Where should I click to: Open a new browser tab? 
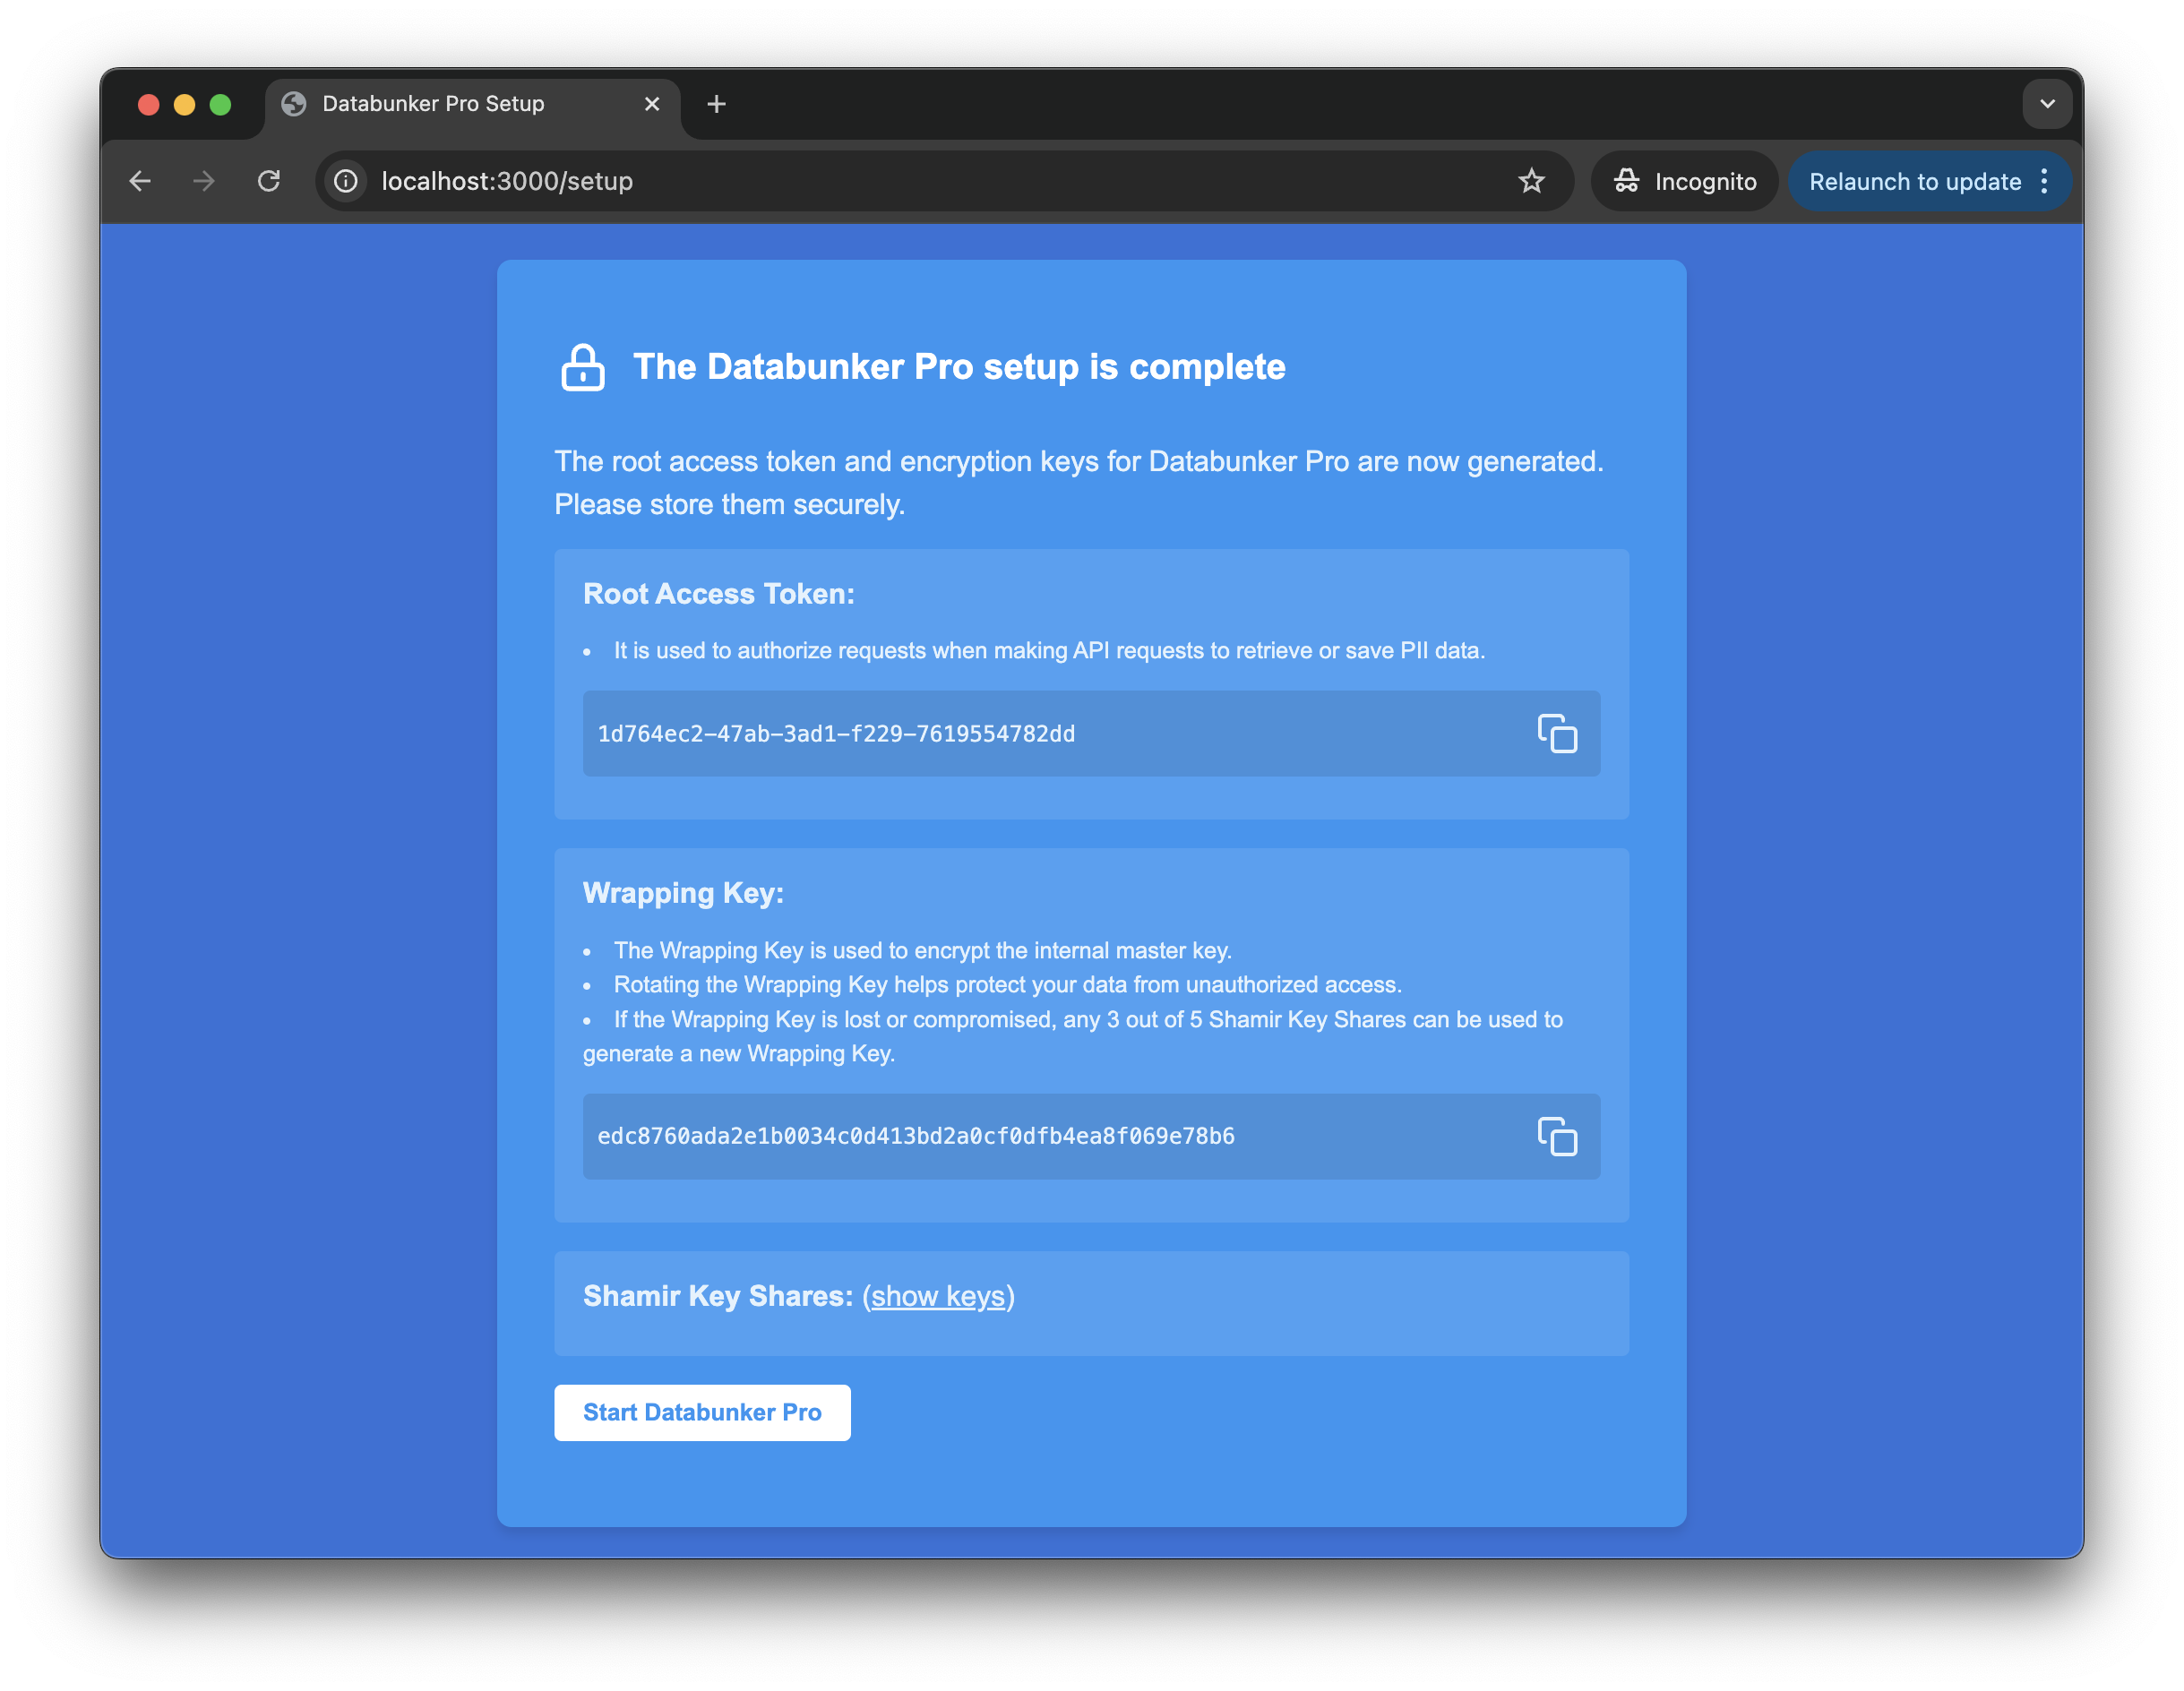point(716,103)
